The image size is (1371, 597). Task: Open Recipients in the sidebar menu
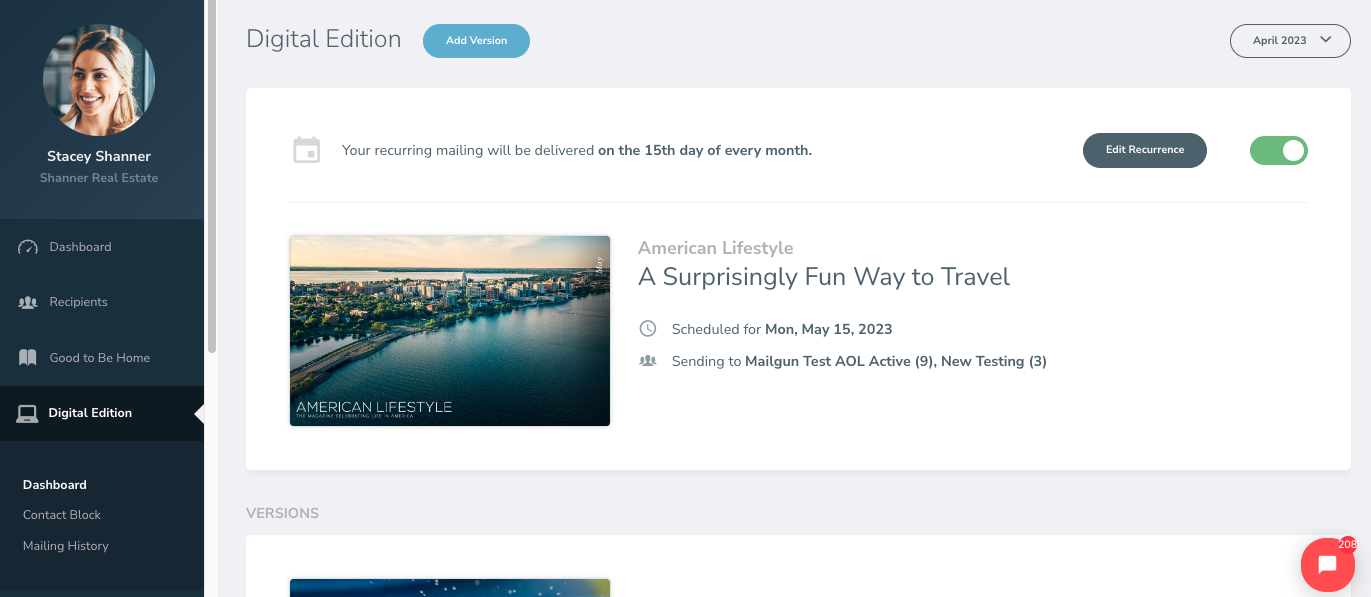[x=78, y=302]
